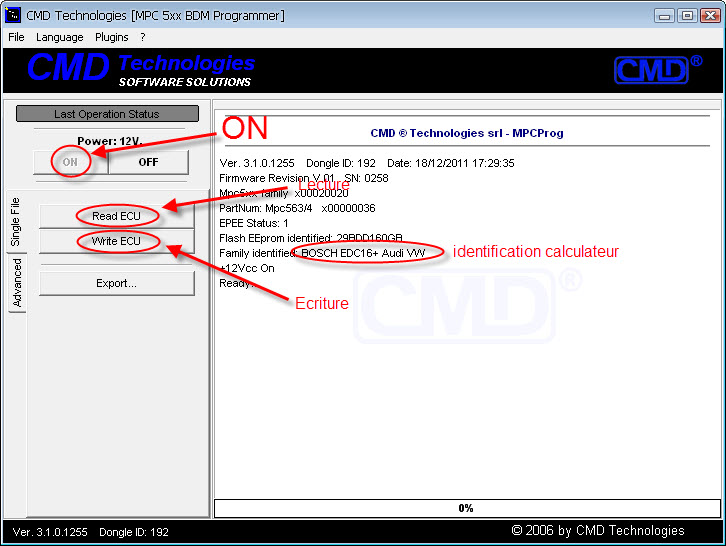Viewport: 726px width, 546px height.
Task: Click the Family identified BOSCH EDC16+ log line
Action: 322,253
